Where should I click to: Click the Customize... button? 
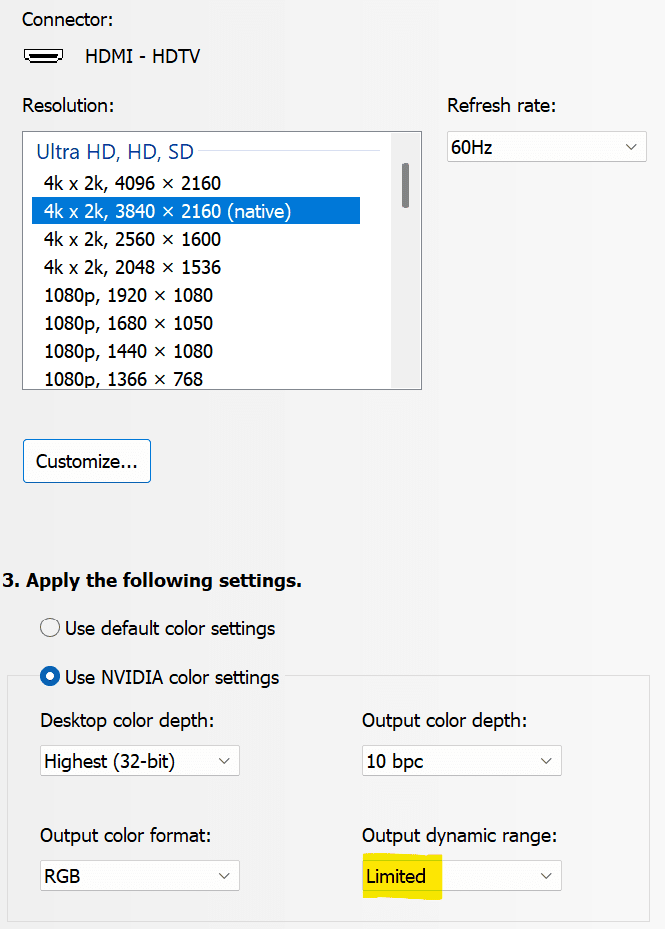87,461
